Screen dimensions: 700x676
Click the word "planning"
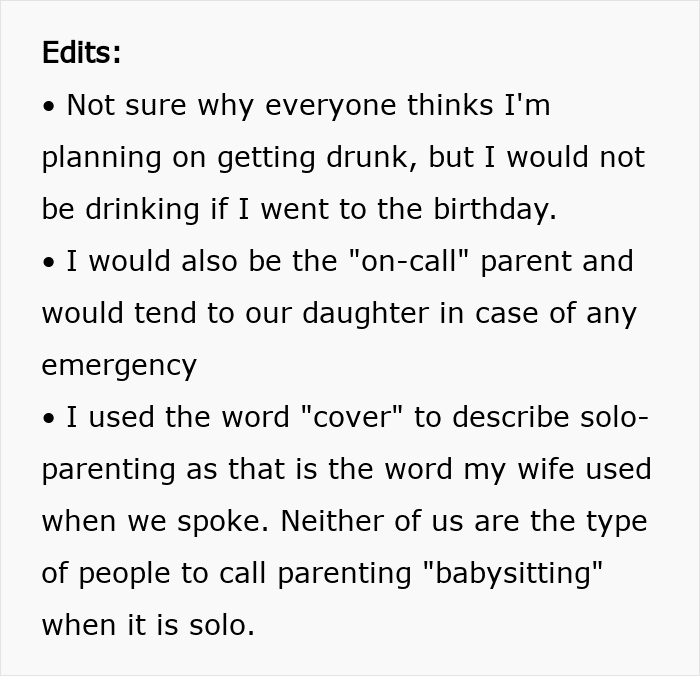(x=101, y=158)
